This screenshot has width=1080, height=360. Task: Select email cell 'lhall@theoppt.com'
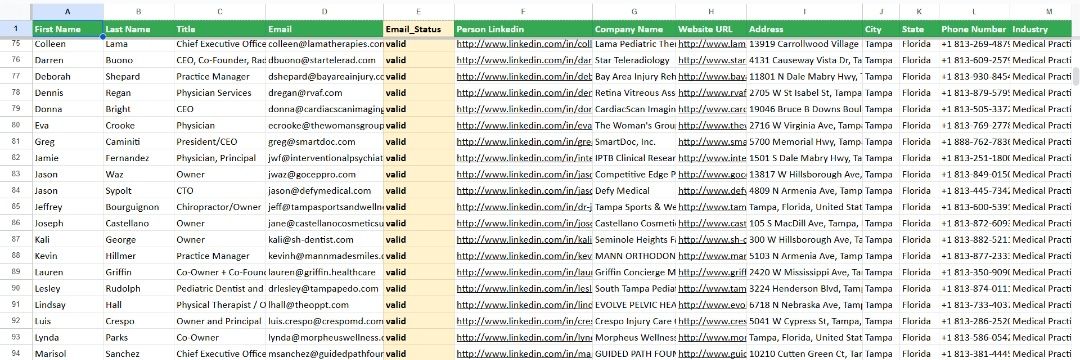tap(324, 305)
